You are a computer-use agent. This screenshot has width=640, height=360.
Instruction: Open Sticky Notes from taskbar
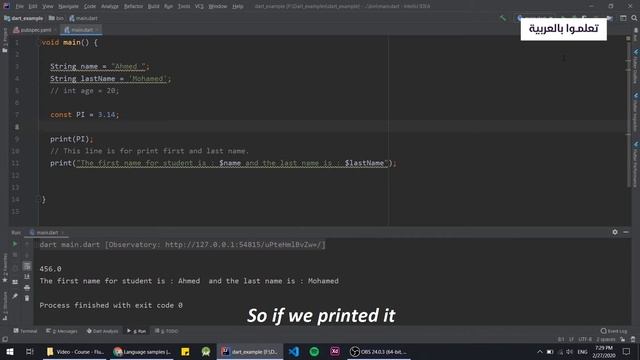pyautogui.click(x=185, y=351)
